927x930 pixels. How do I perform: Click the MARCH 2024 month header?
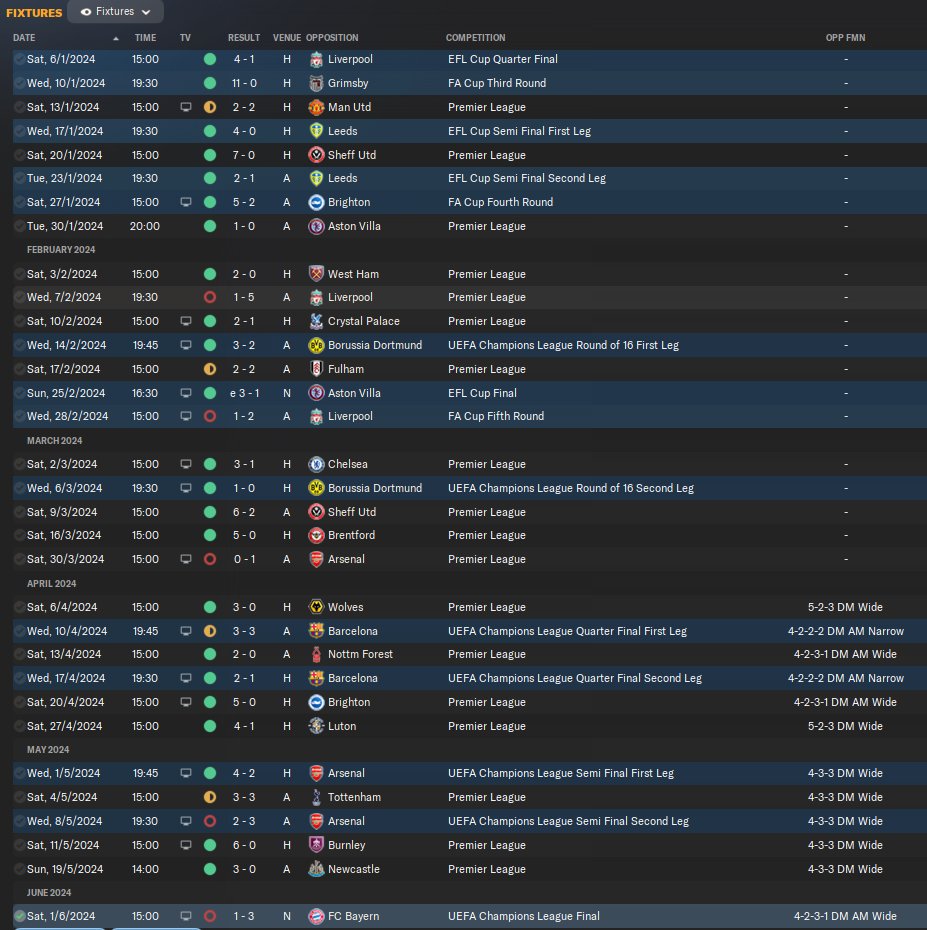[x=55, y=441]
